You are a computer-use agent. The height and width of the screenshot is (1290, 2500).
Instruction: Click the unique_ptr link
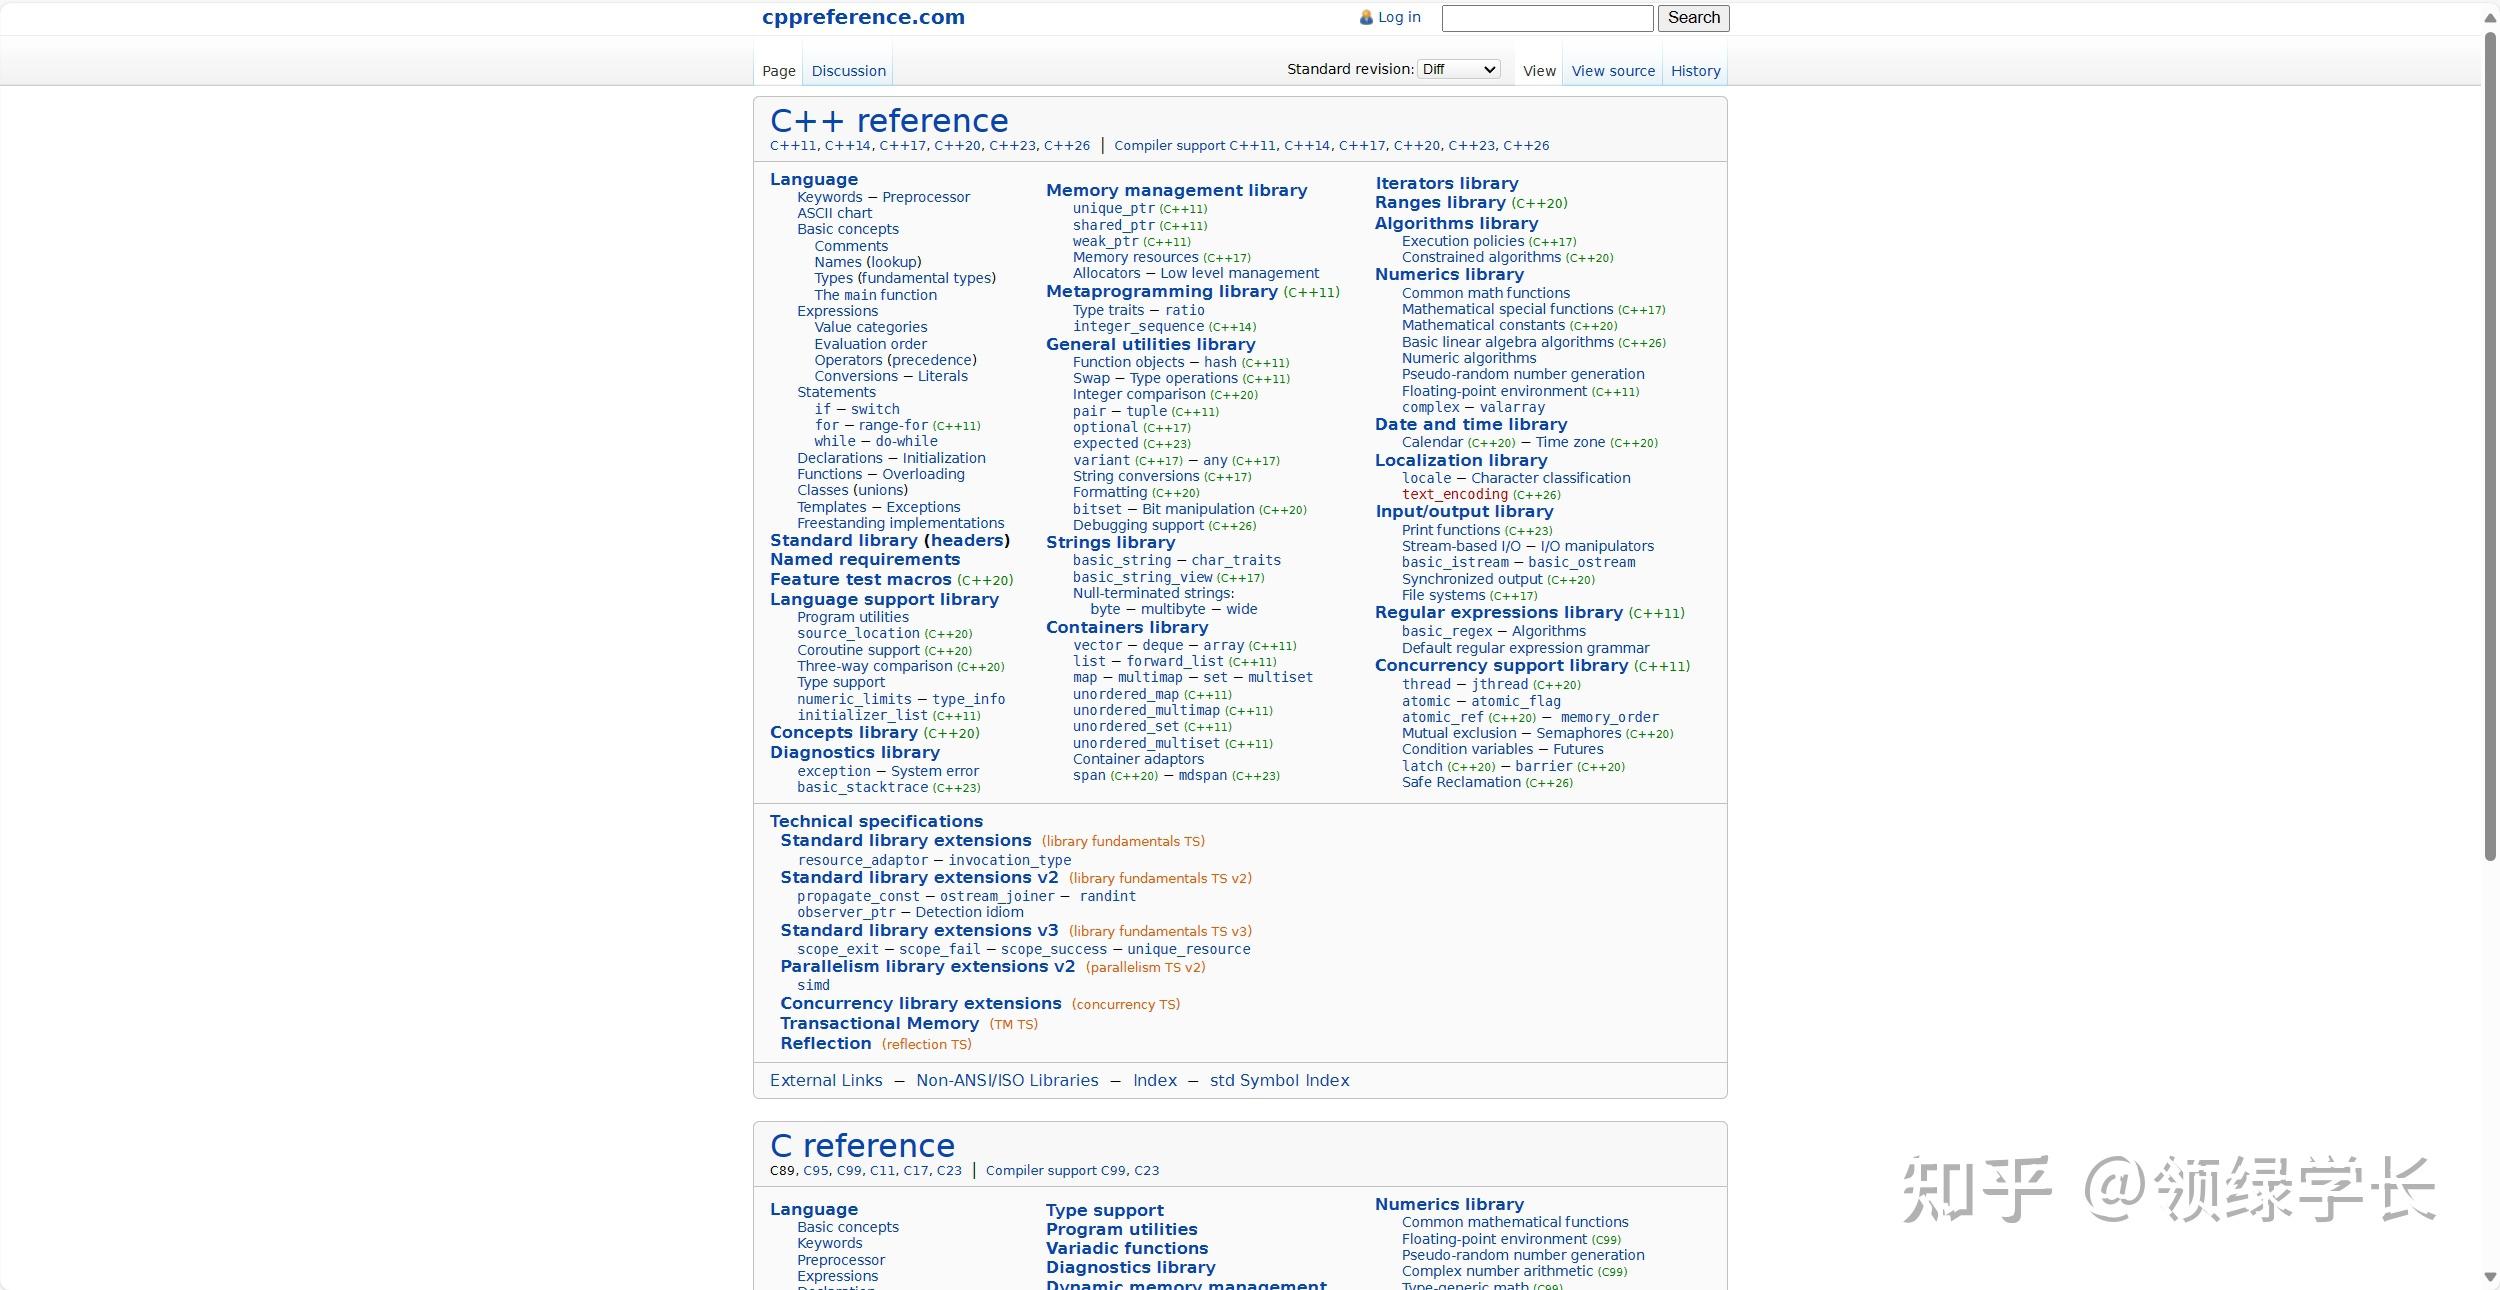1113,208
